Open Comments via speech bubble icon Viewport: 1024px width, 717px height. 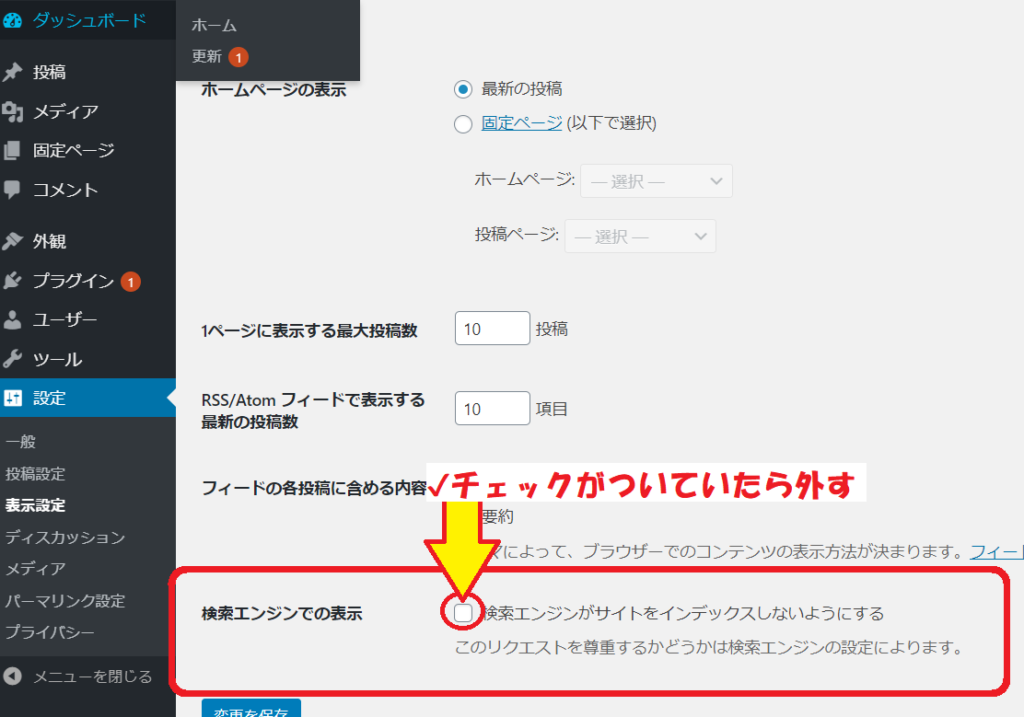click(12, 189)
